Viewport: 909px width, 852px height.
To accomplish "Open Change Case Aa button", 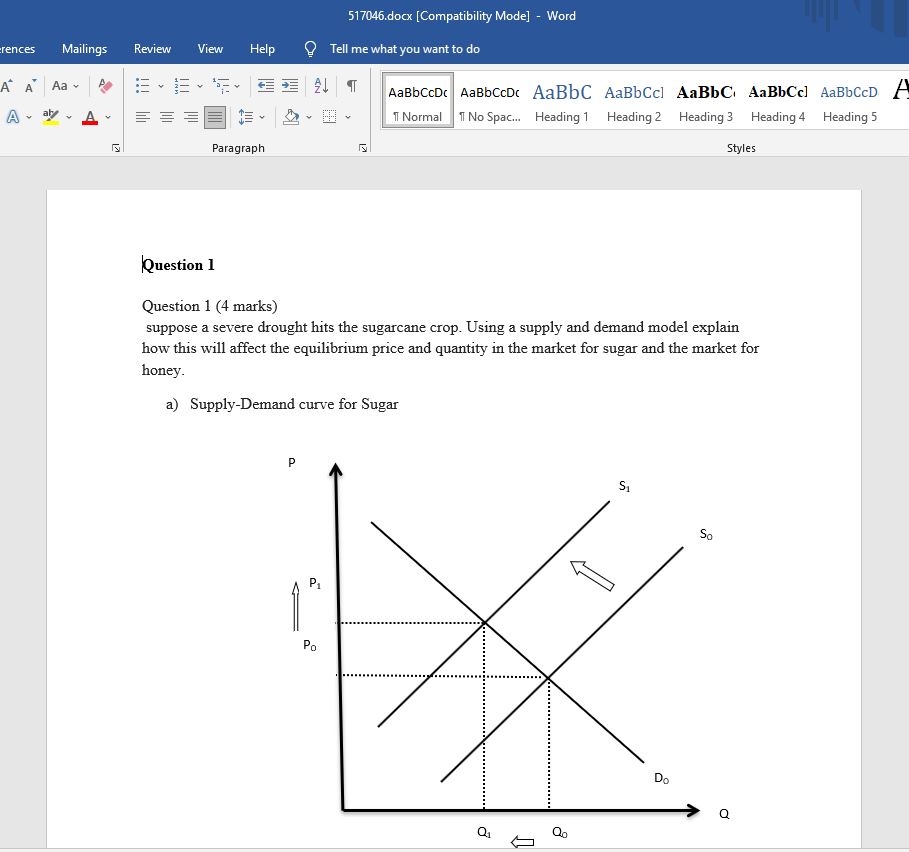I will (60, 86).
